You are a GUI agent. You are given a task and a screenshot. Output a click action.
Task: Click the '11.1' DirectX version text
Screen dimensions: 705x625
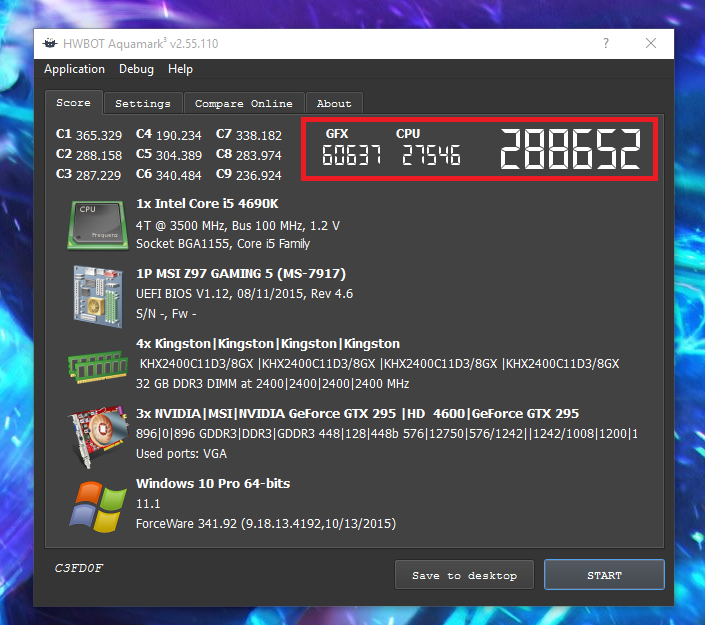click(x=148, y=504)
